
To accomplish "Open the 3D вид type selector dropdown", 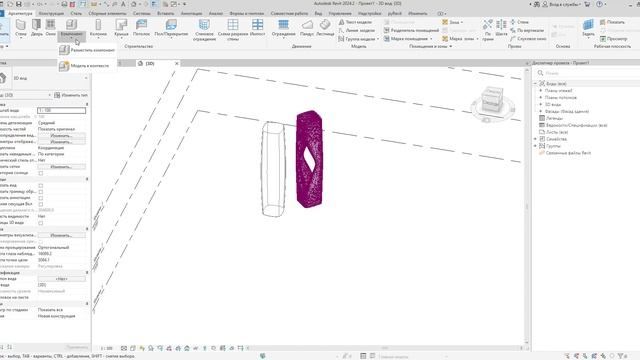I will tap(86, 78).
